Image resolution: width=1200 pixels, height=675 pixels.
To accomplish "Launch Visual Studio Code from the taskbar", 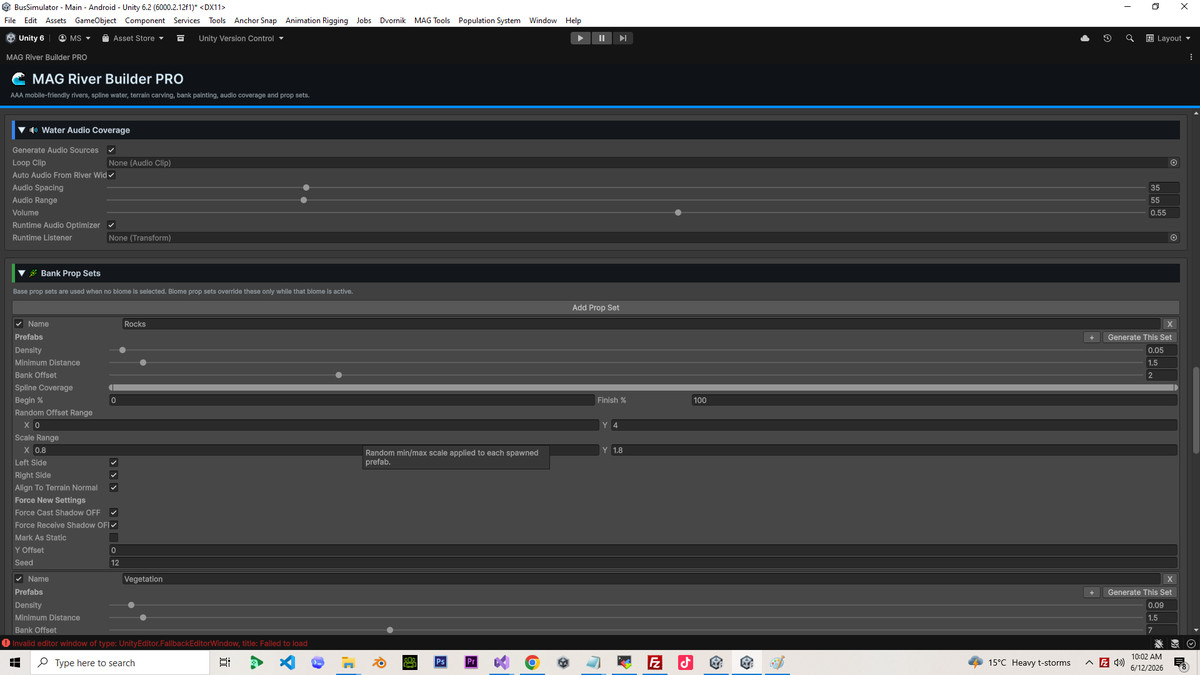I will pos(287,663).
